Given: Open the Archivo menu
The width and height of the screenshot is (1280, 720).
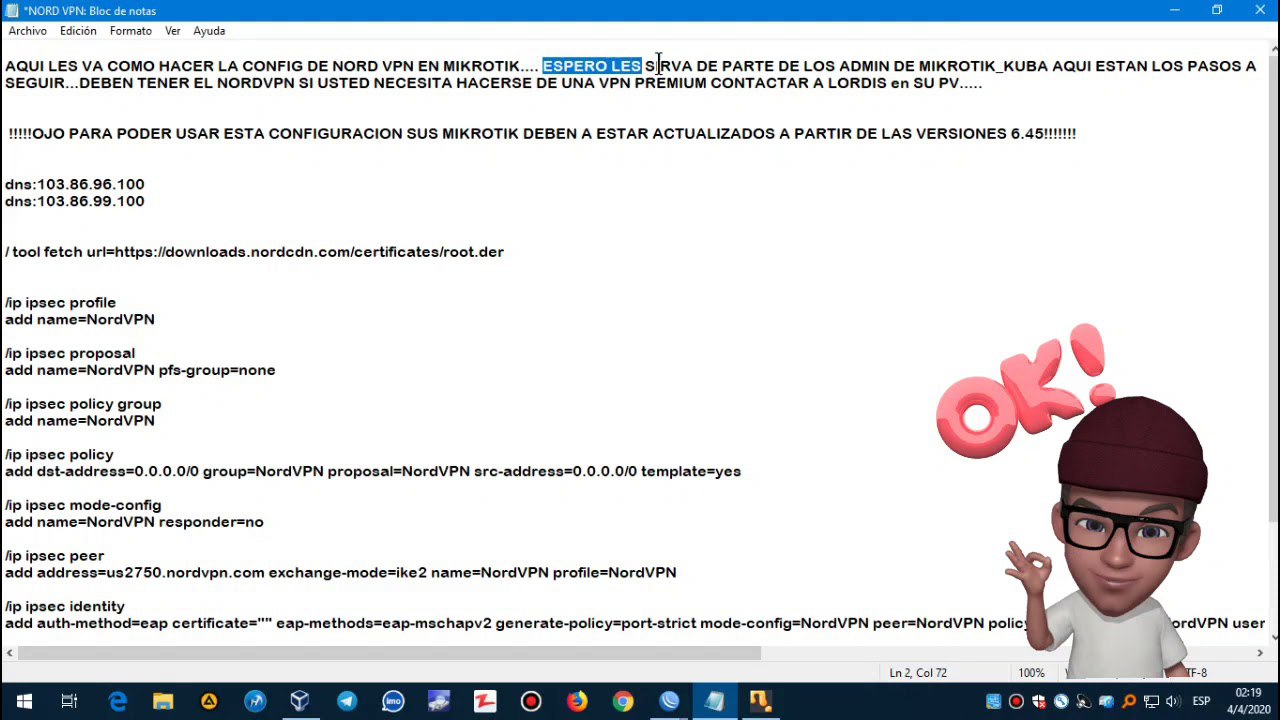Looking at the screenshot, I should pyautogui.click(x=27, y=31).
